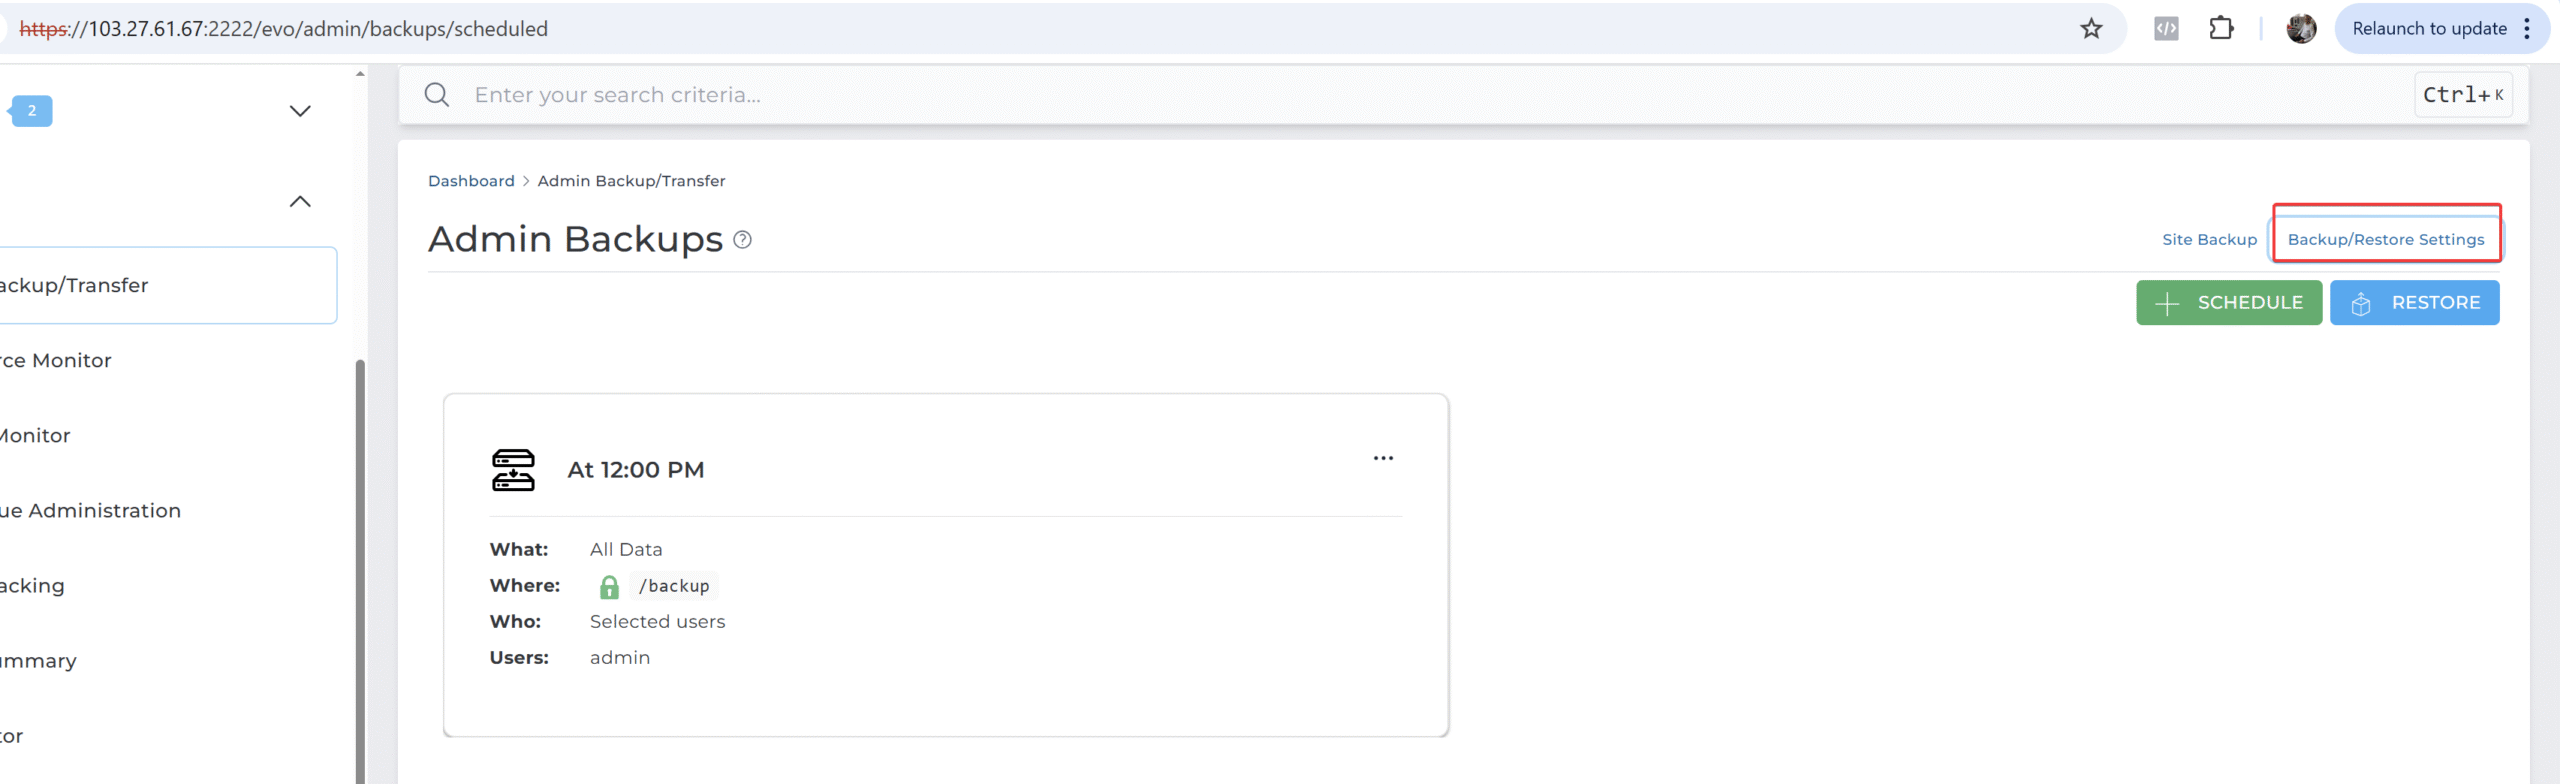This screenshot has width=2560, height=784.
Task: Expand the sidebar section with badge 2
Action: point(300,111)
